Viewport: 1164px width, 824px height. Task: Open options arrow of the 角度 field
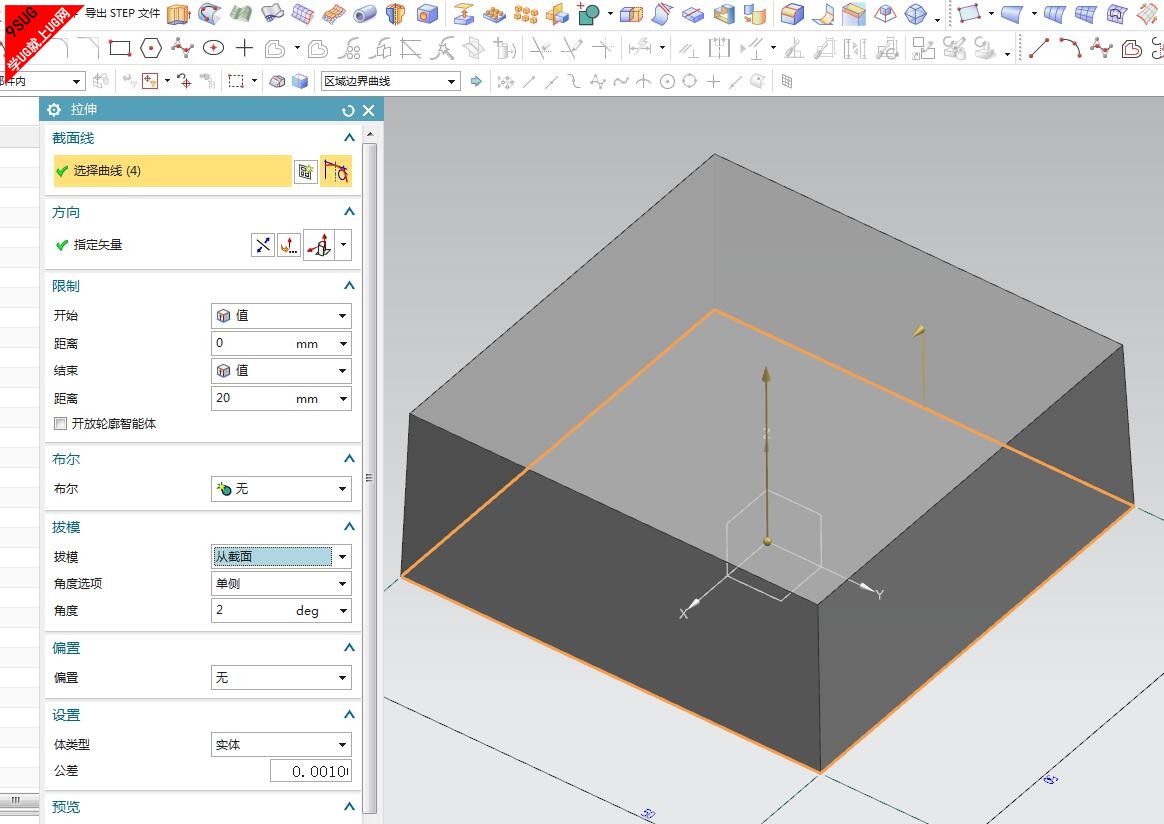coord(343,611)
